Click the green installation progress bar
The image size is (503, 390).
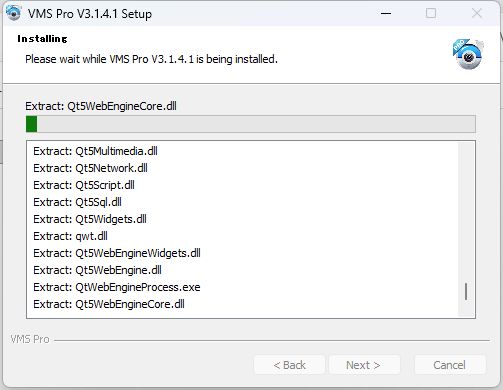251,124
